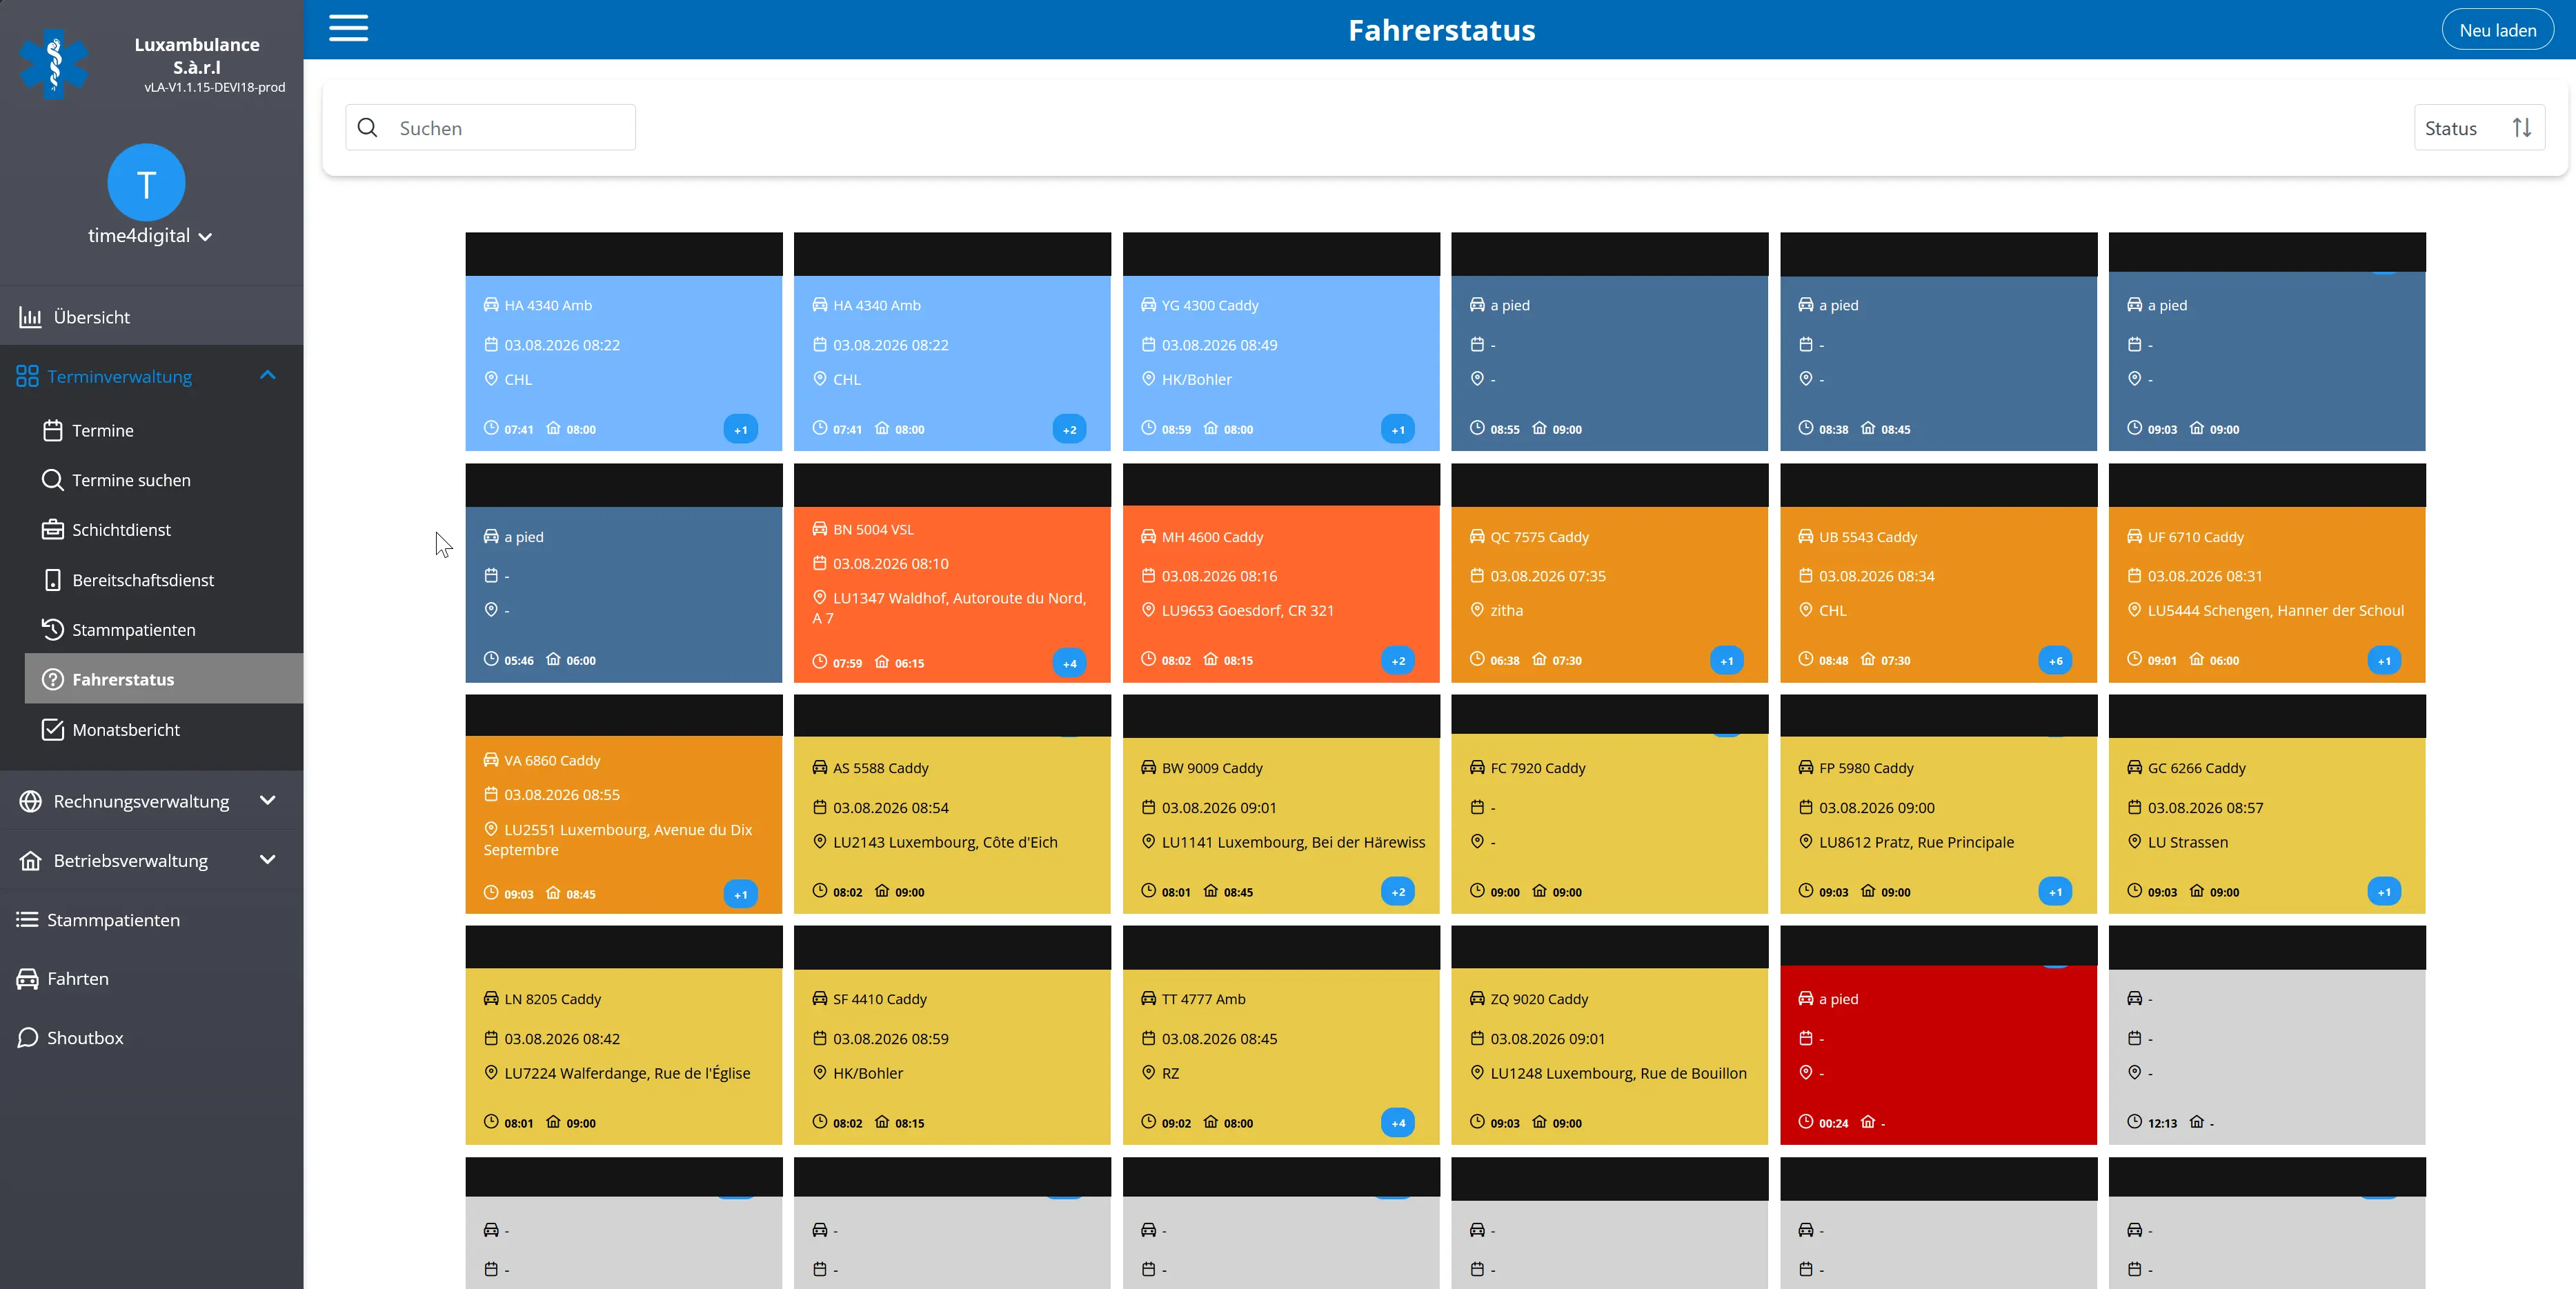Click the +1 badge on YG 4300 Caddy card

coord(1398,429)
